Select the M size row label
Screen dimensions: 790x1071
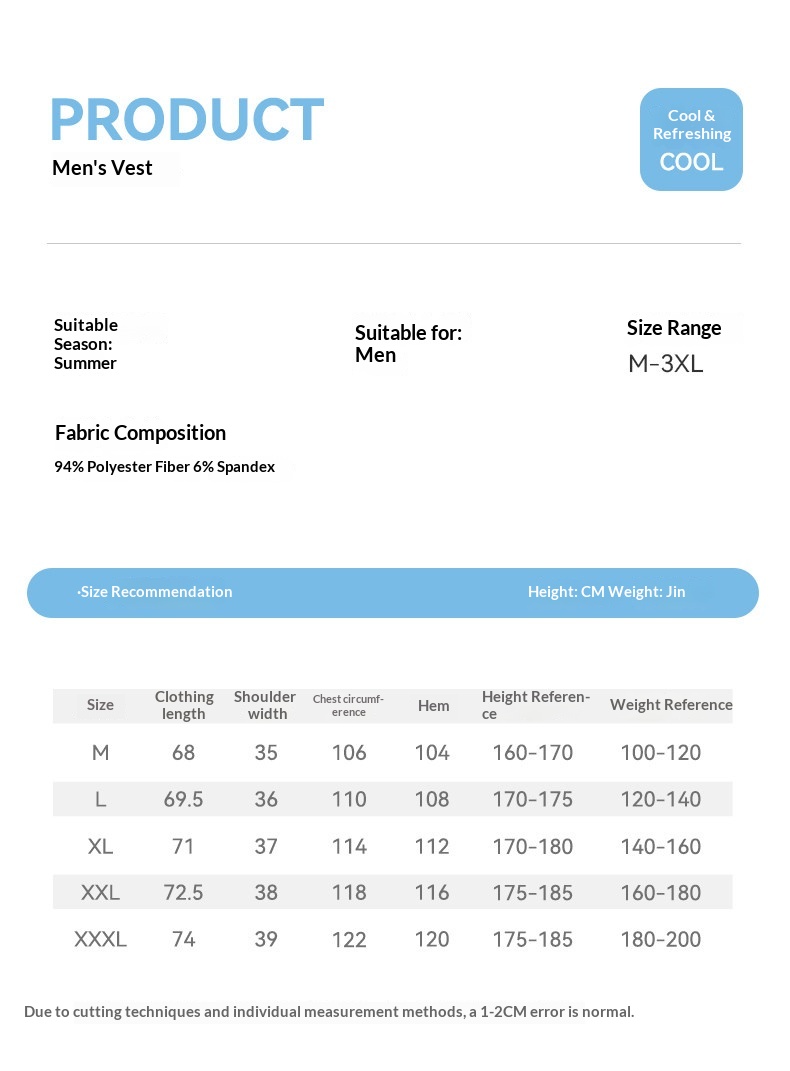tap(100, 753)
